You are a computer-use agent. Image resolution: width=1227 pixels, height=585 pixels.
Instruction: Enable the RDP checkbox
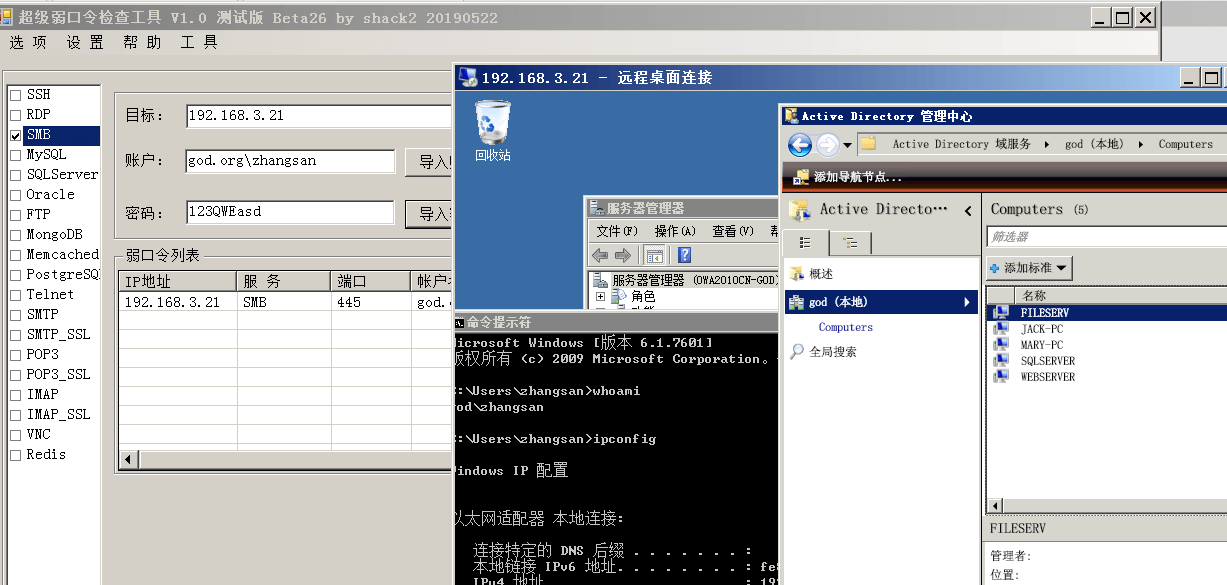coord(16,115)
